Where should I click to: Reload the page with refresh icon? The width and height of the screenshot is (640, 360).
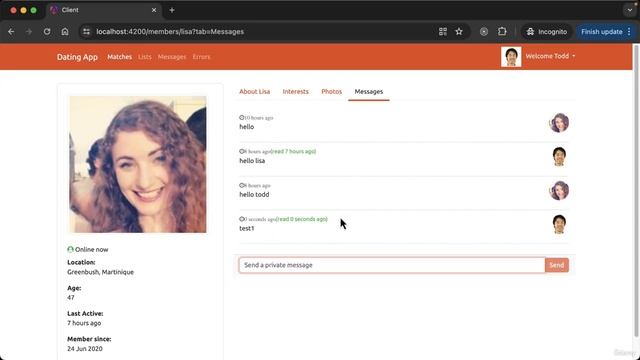[x=47, y=31]
